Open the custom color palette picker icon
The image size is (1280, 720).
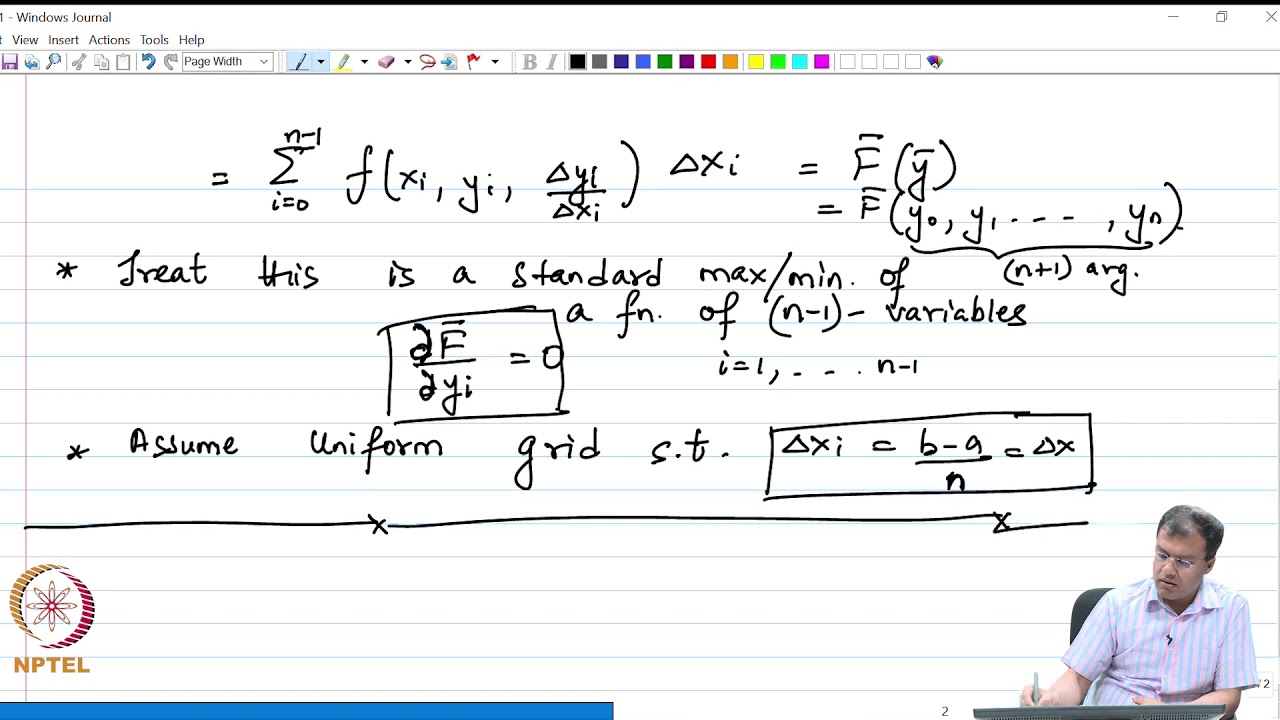click(935, 62)
